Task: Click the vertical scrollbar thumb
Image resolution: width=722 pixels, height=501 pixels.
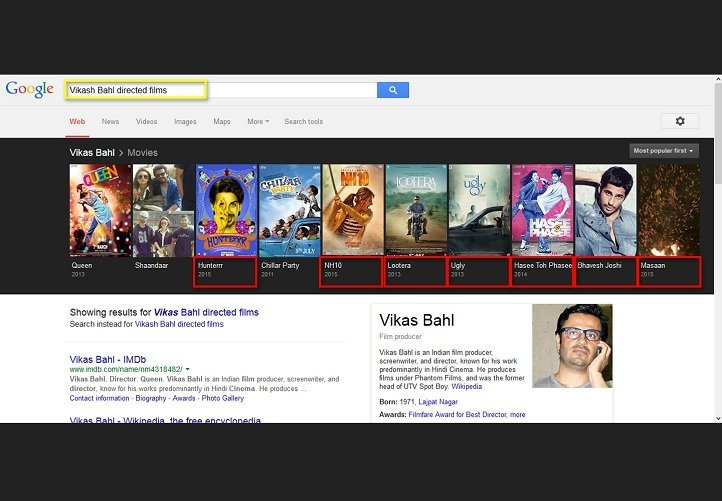Action: [718, 134]
